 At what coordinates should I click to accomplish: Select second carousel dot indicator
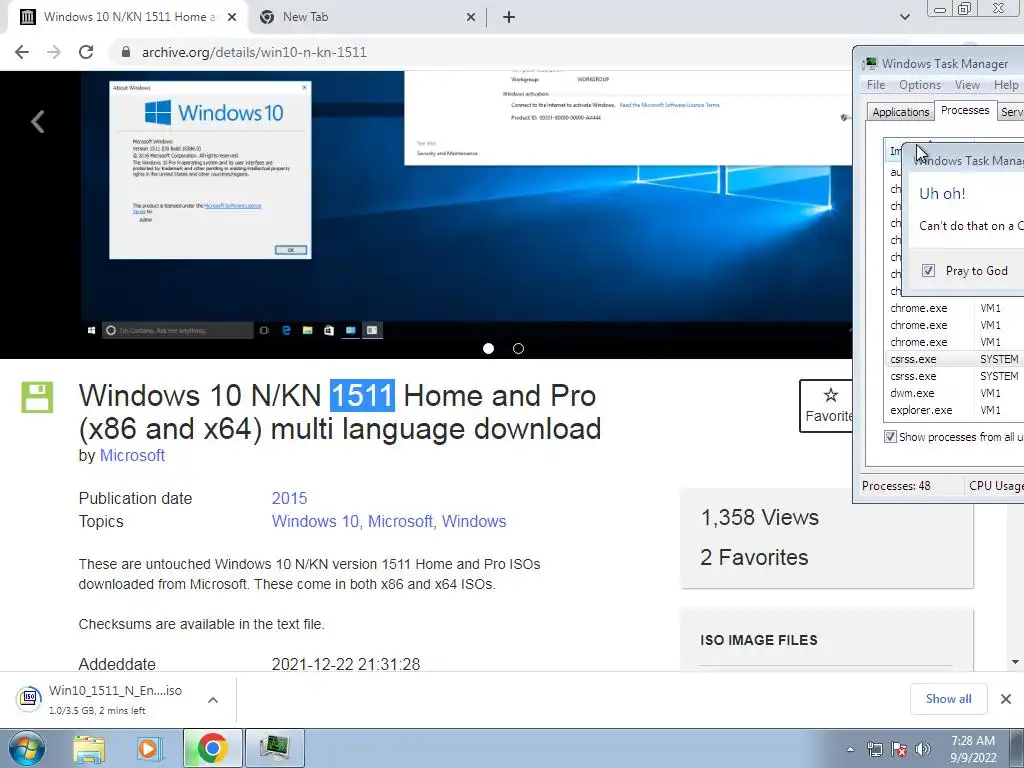click(519, 349)
